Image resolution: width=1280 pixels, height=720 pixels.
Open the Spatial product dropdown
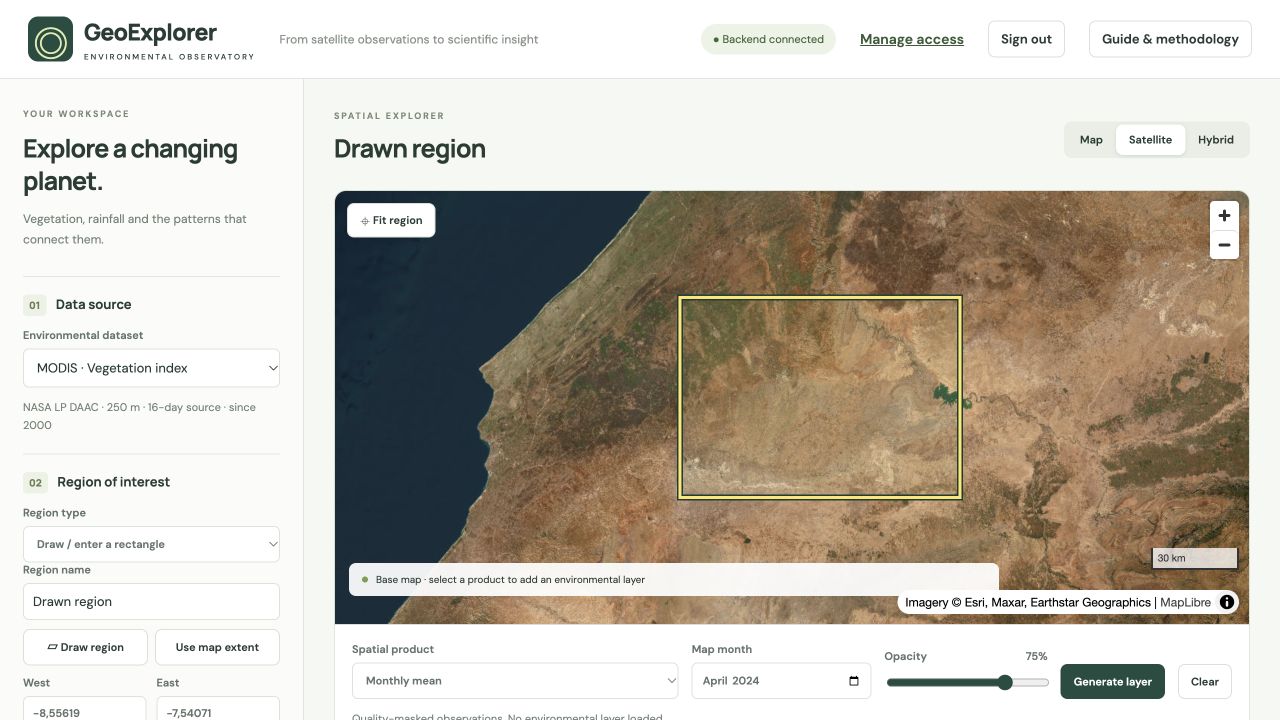(x=515, y=681)
